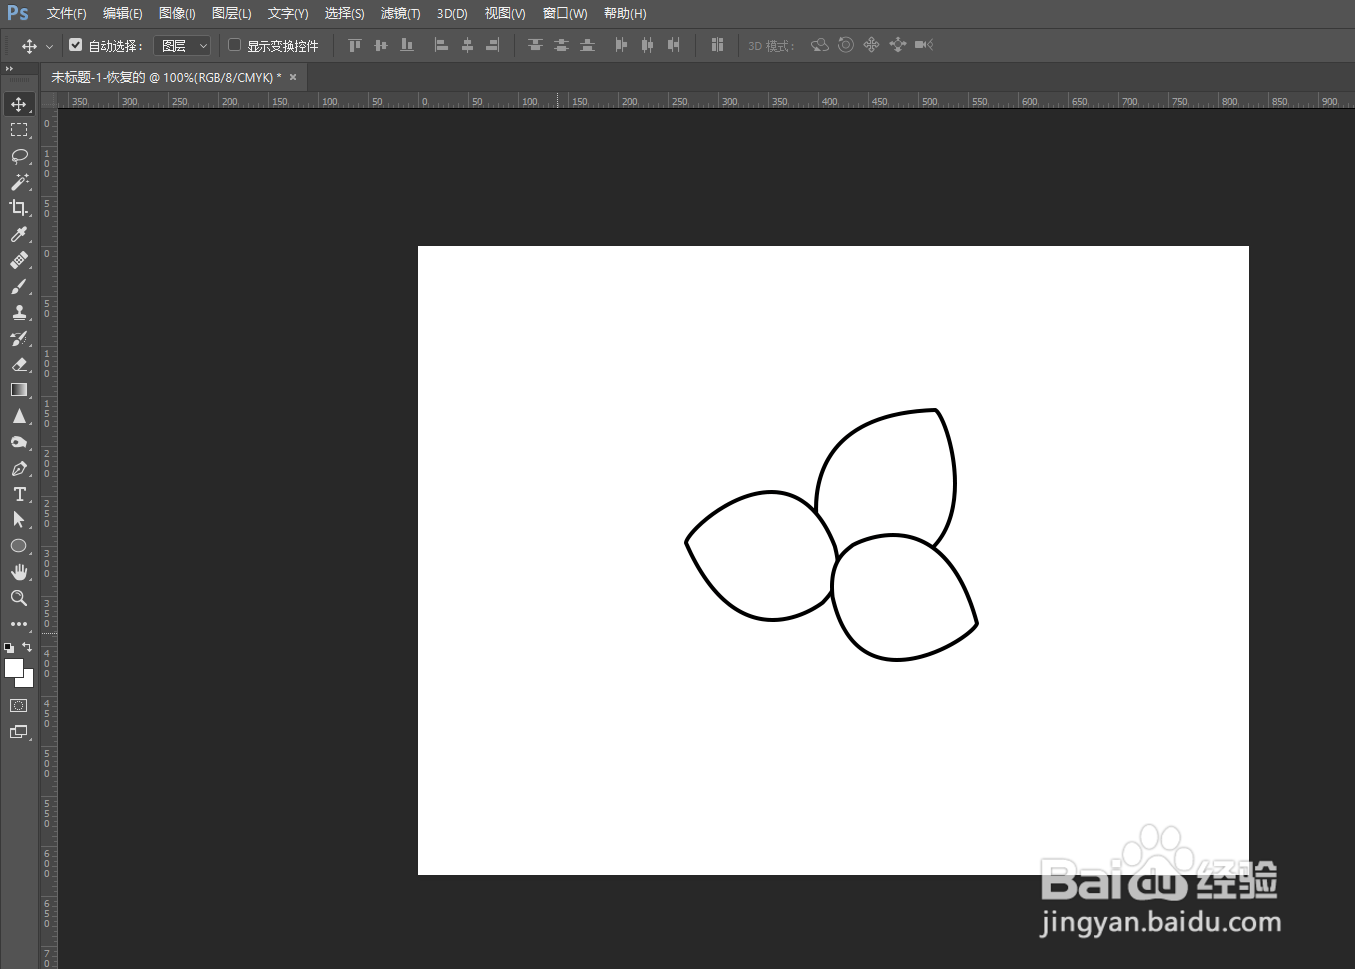
Task: Open the 帮助(H) menu
Action: [x=625, y=14]
